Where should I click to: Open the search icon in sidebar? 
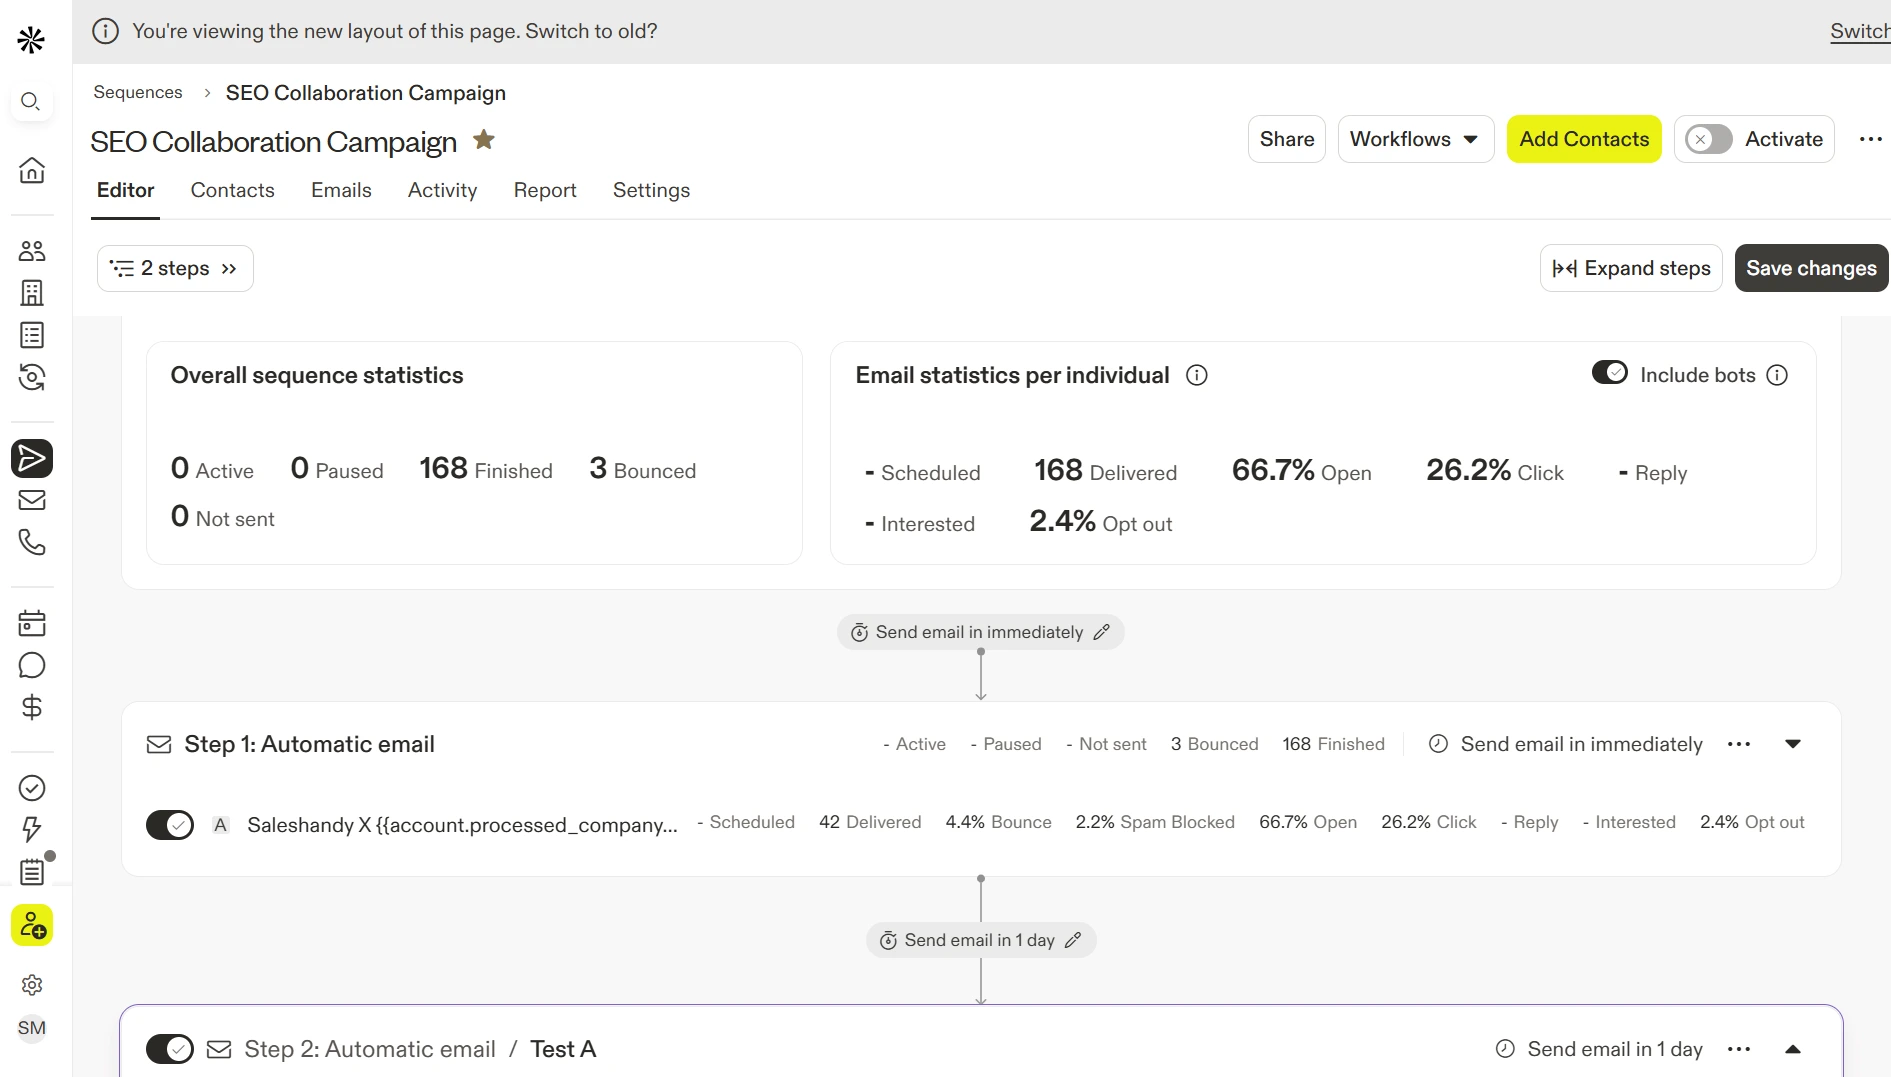pos(31,101)
